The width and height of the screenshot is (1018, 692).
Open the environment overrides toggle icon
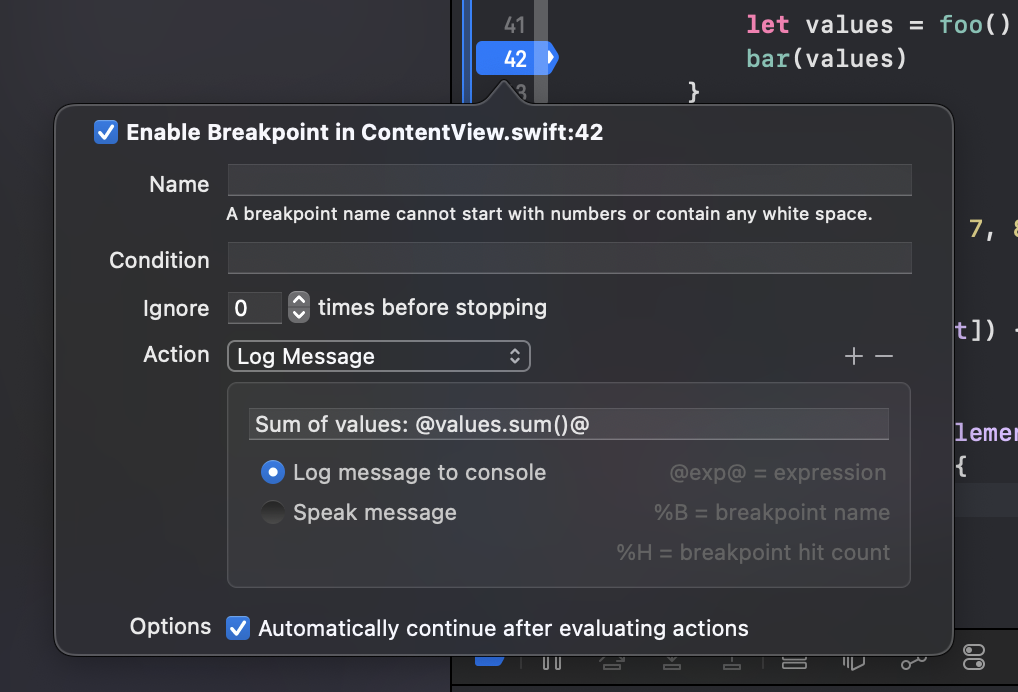tap(974, 657)
